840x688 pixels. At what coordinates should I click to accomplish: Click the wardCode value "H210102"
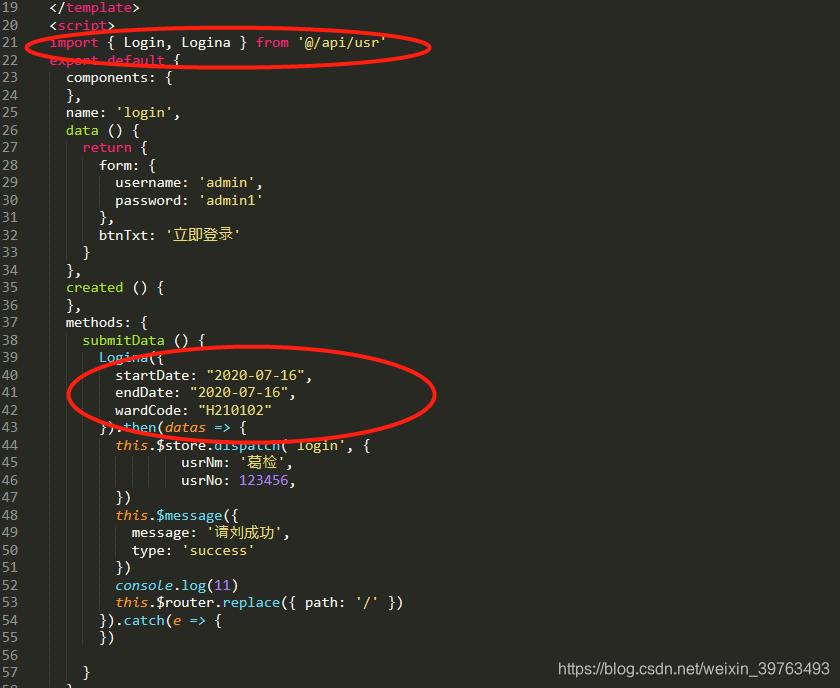[x=235, y=410]
